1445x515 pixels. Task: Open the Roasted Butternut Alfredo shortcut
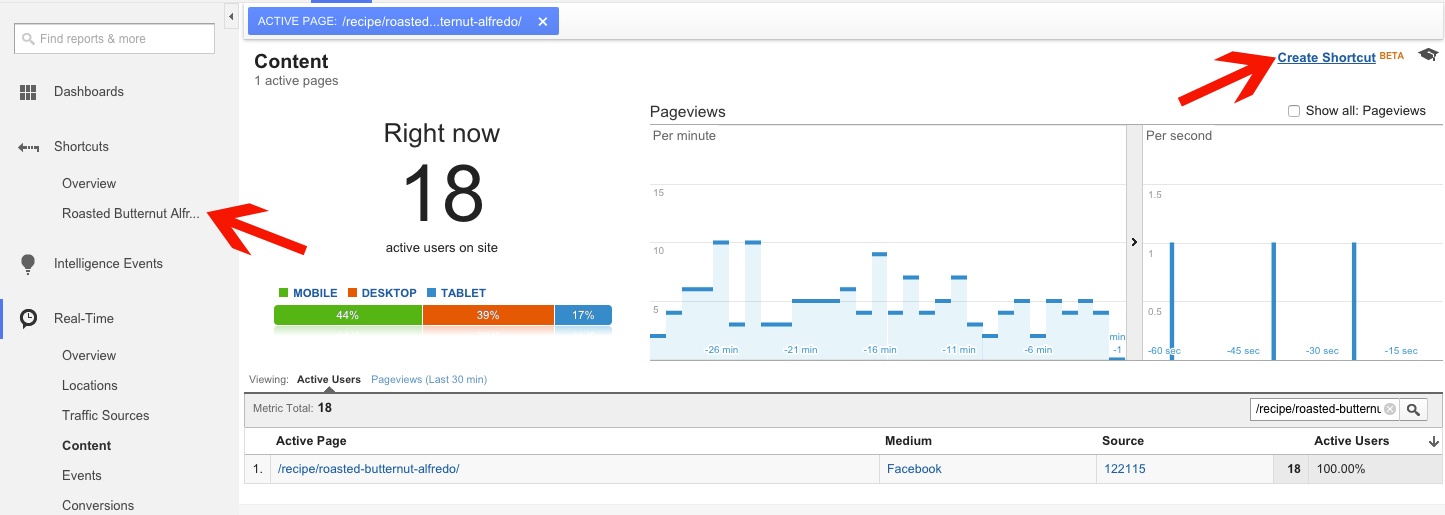click(130, 213)
